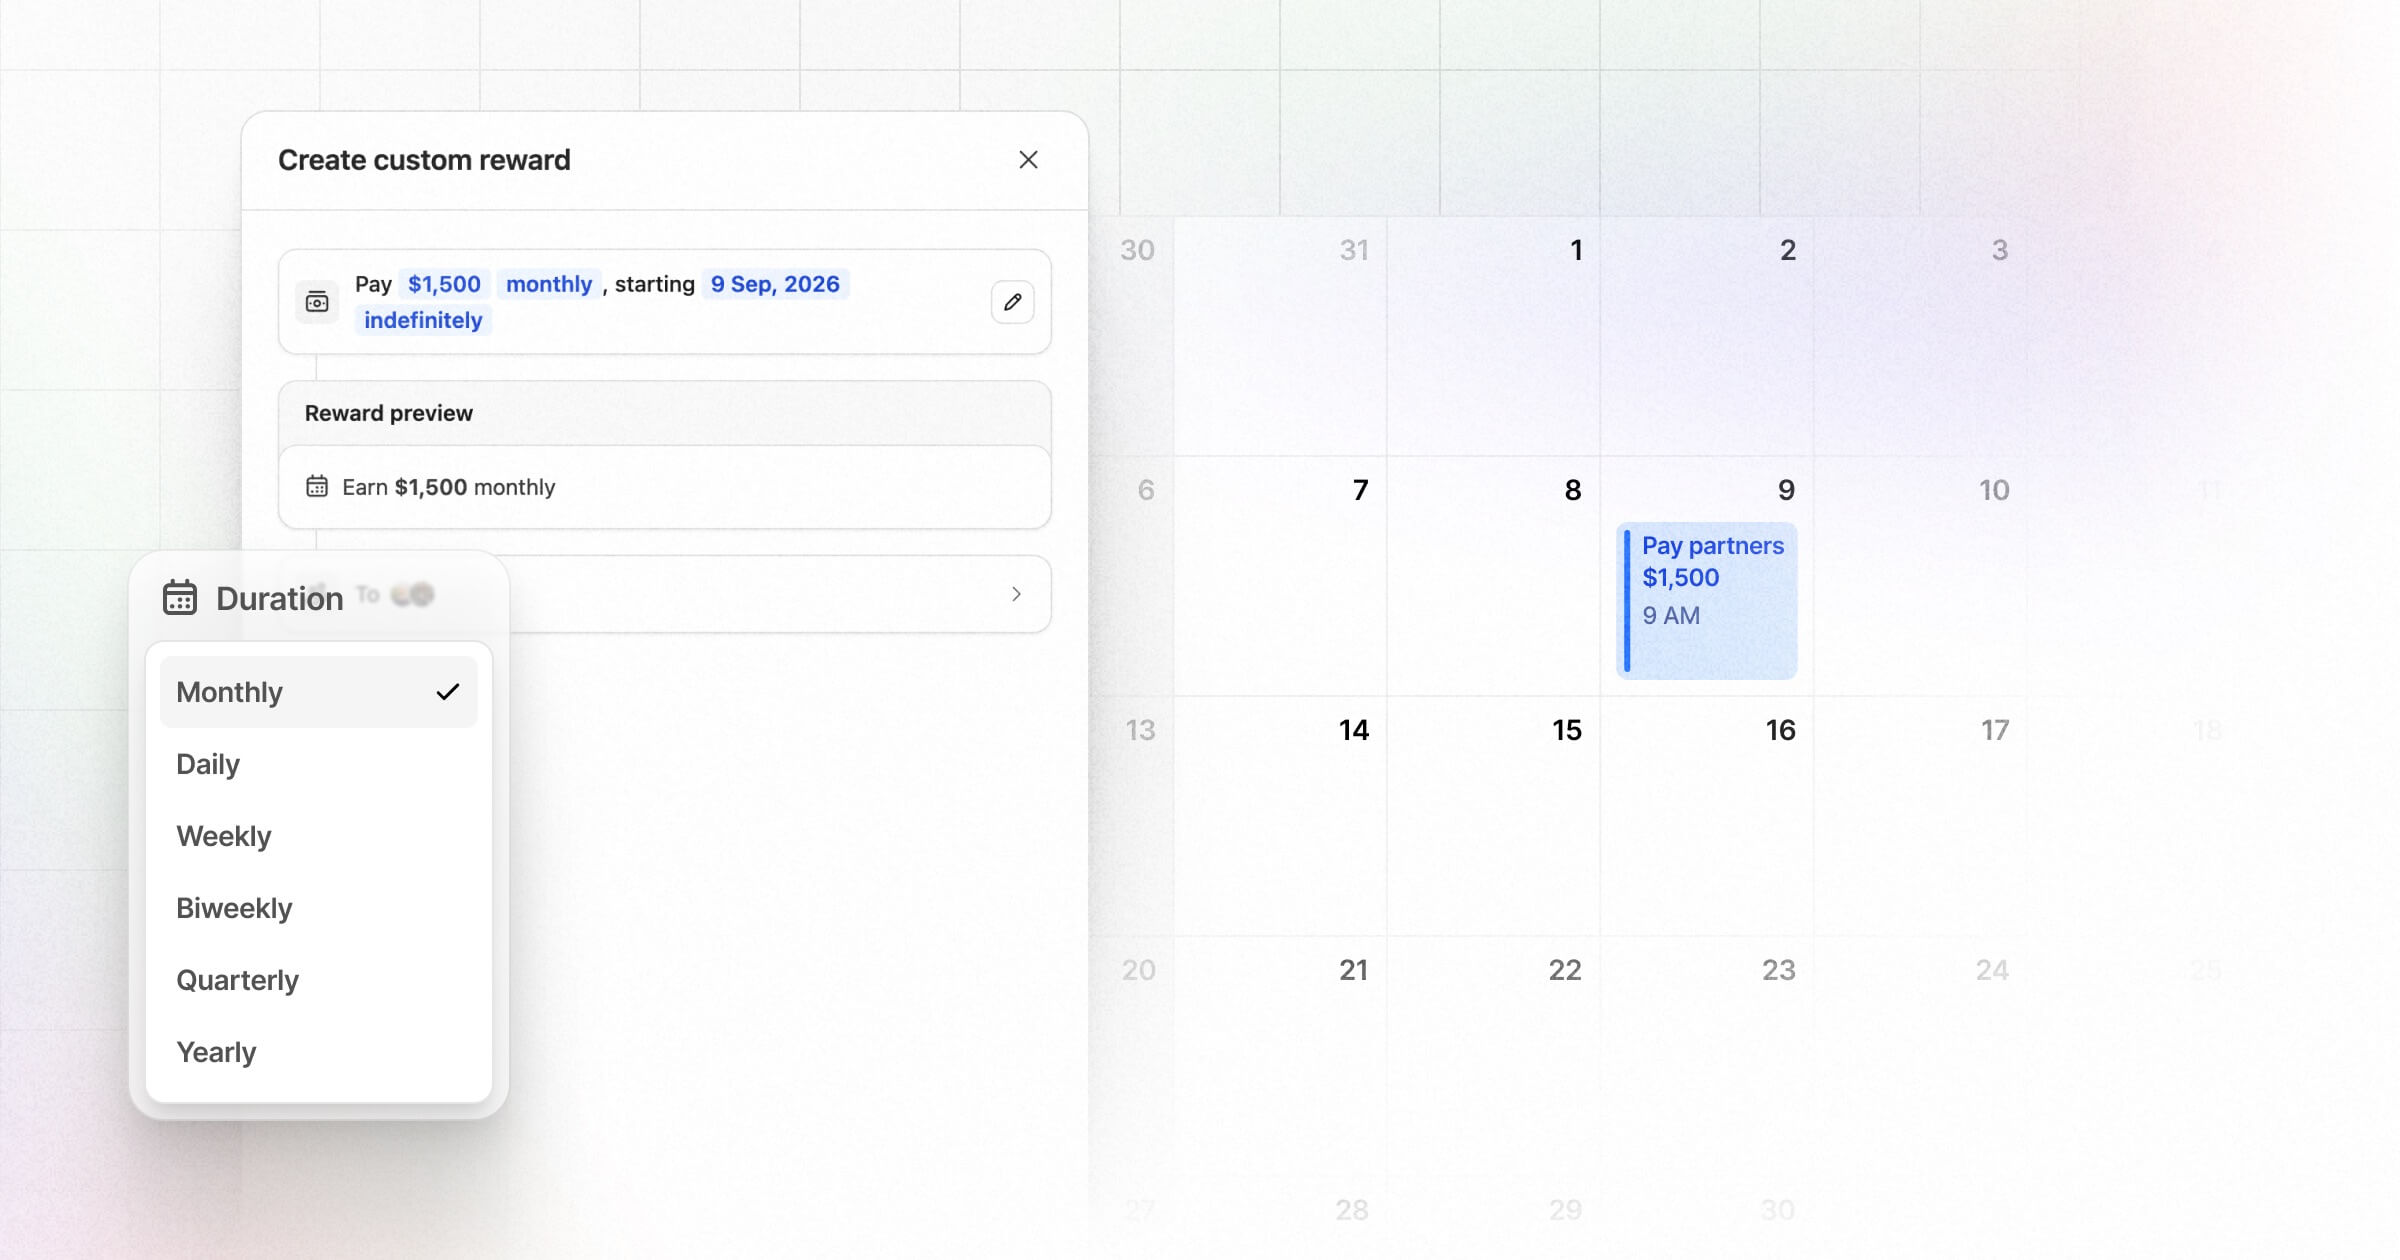The height and width of the screenshot is (1260, 2400).
Task: Select the Yearly option
Action: pyautogui.click(x=319, y=1052)
